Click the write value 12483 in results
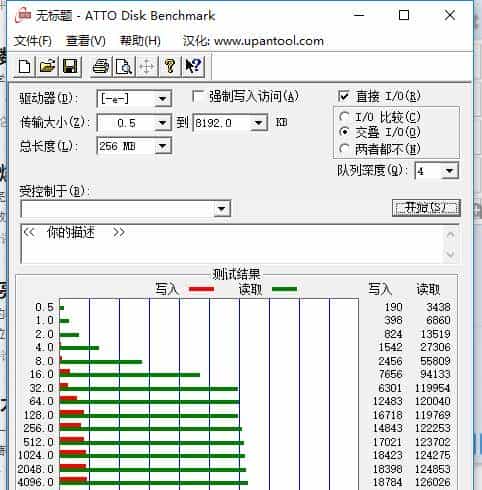The image size is (482, 490). point(388,401)
